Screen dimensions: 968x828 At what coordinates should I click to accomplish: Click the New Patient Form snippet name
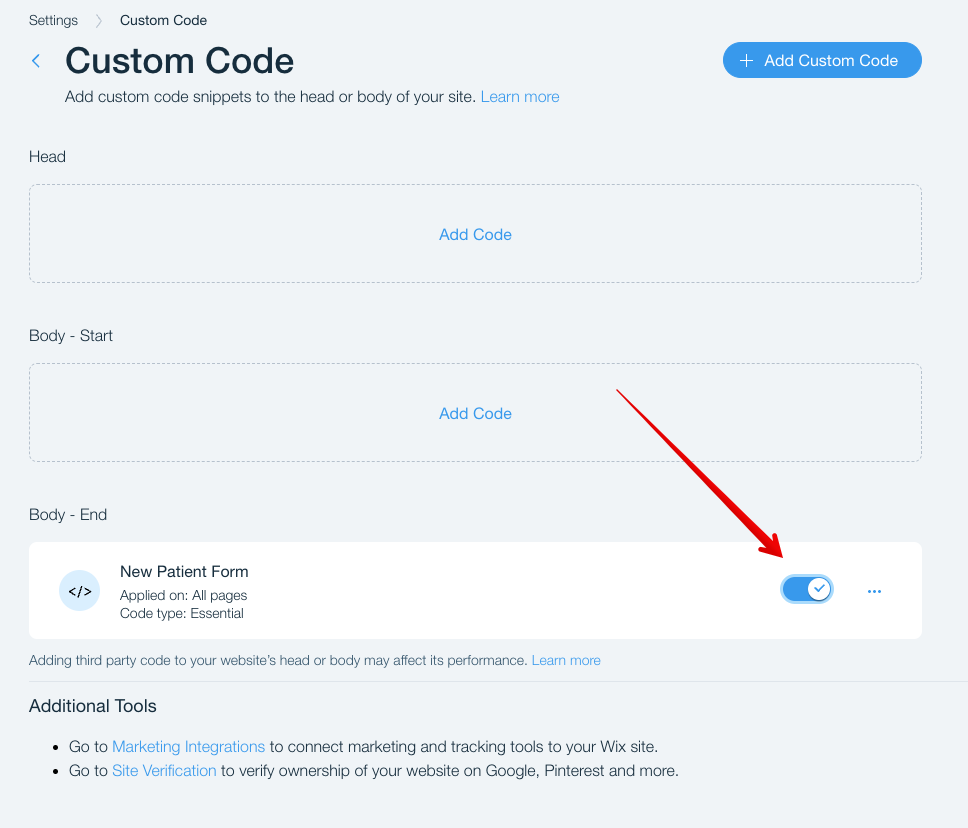click(x=184, y=572)
